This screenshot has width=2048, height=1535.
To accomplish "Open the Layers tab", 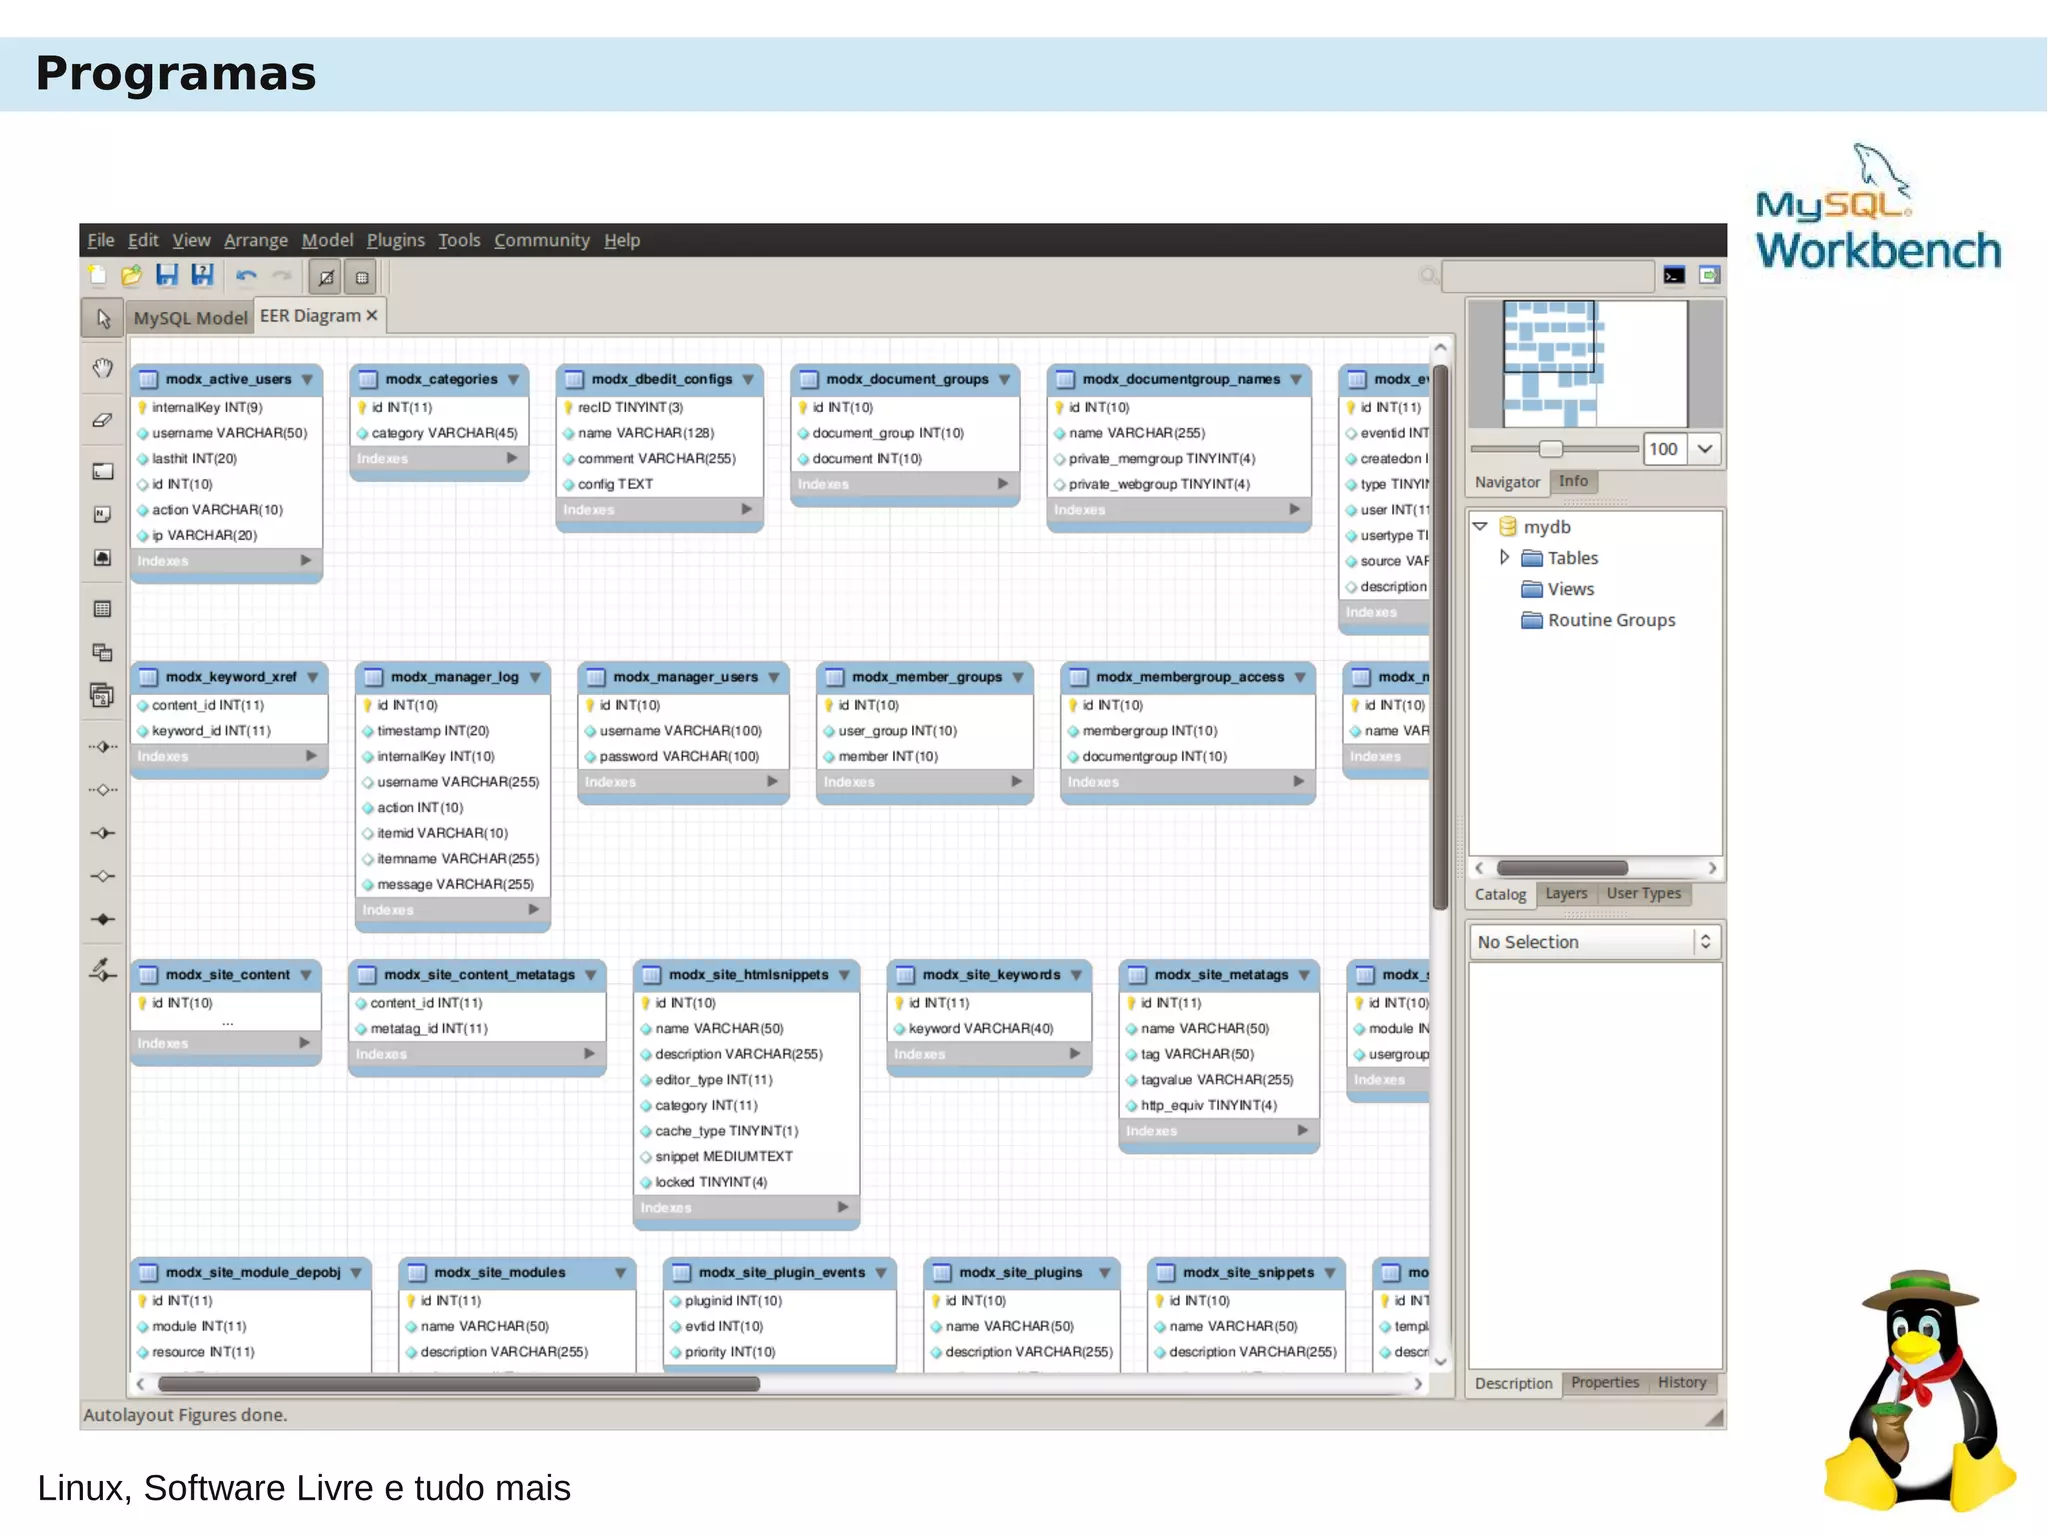I will (1565, 893).
